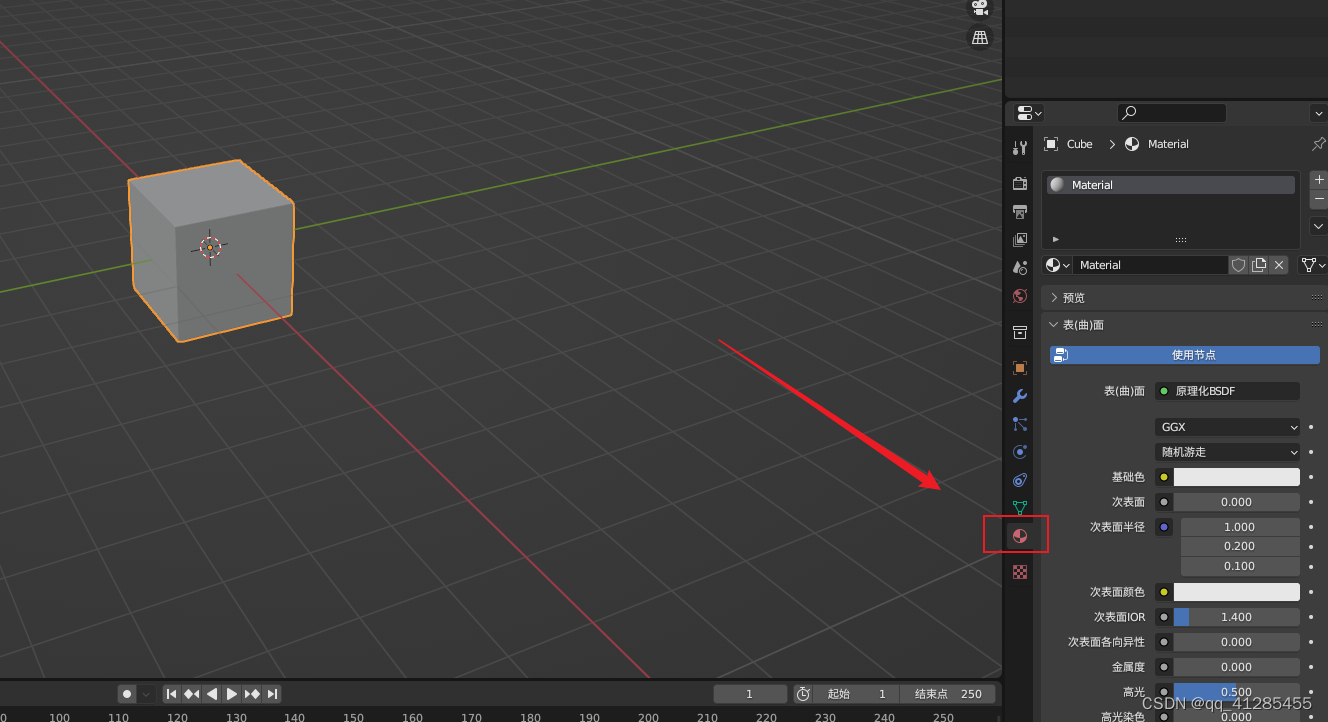Viewport: 1328px width, 722px height.
Task: Click 次表面半径 0.200 field
Action: 1240,546
